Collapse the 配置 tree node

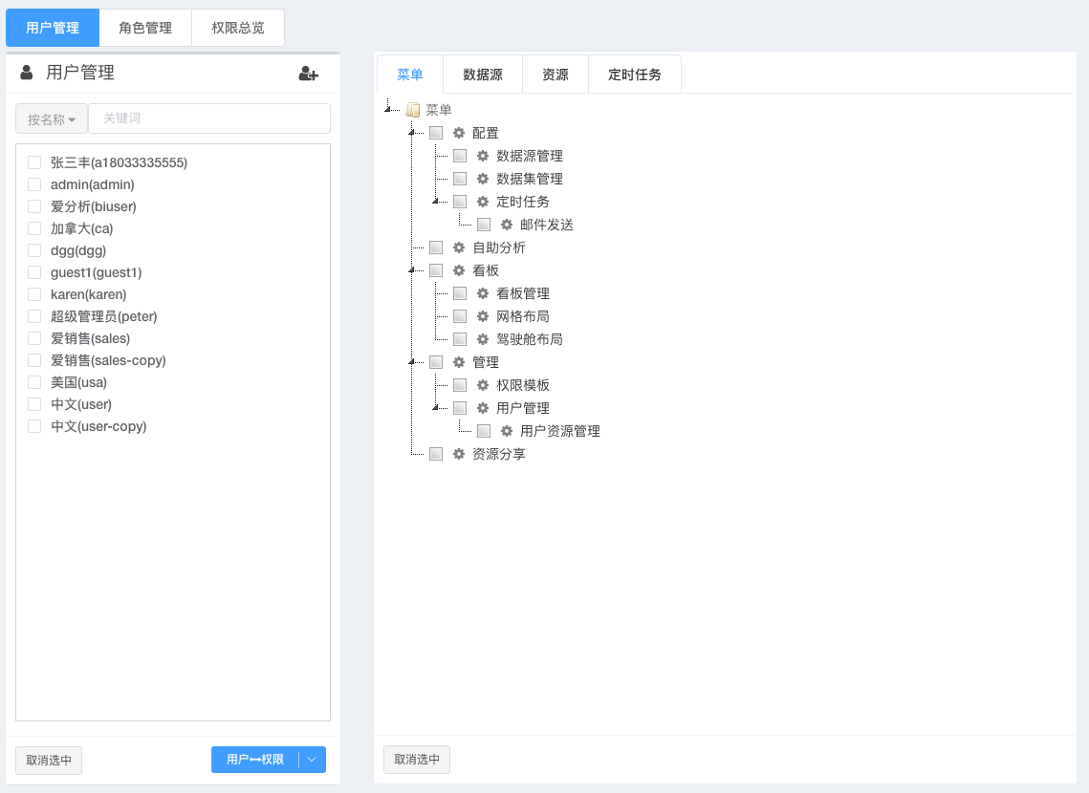[411, 133]
